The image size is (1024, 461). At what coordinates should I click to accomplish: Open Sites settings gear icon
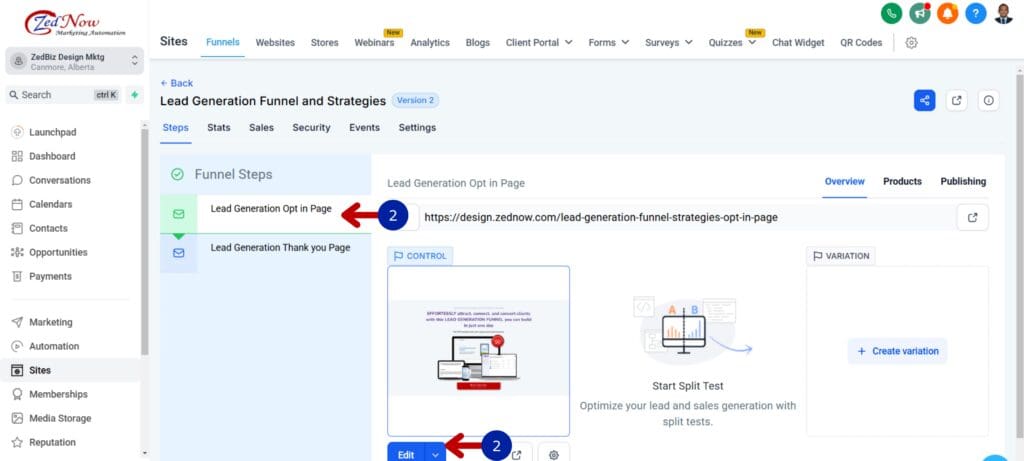coord(912,42)
